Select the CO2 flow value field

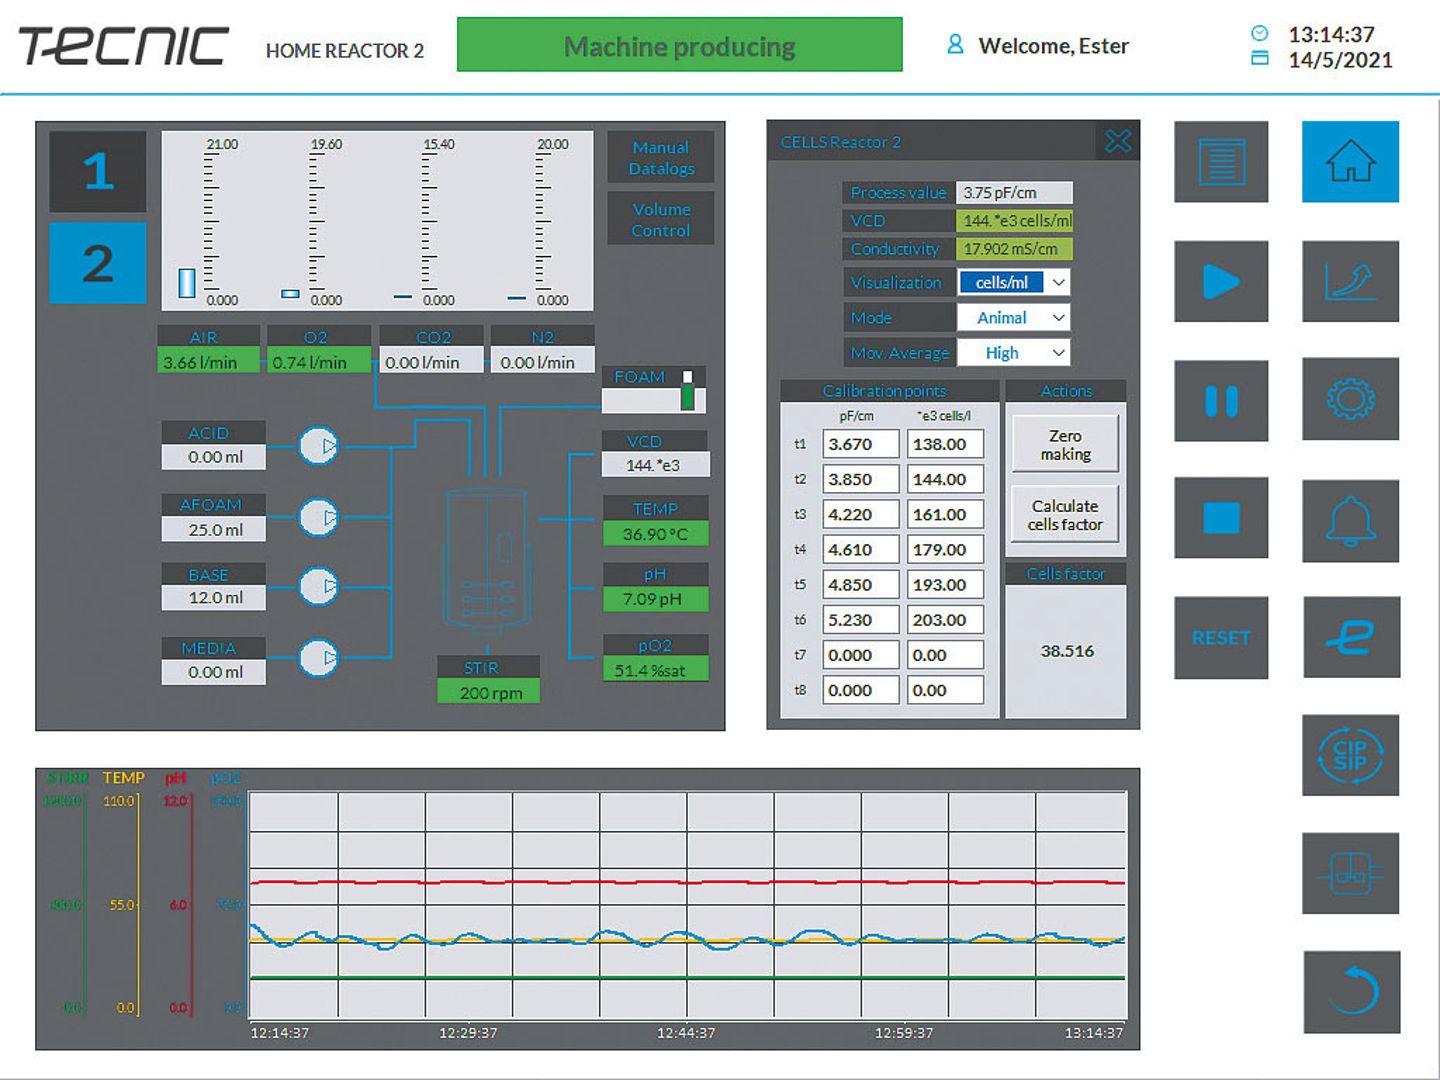[430, 362]
